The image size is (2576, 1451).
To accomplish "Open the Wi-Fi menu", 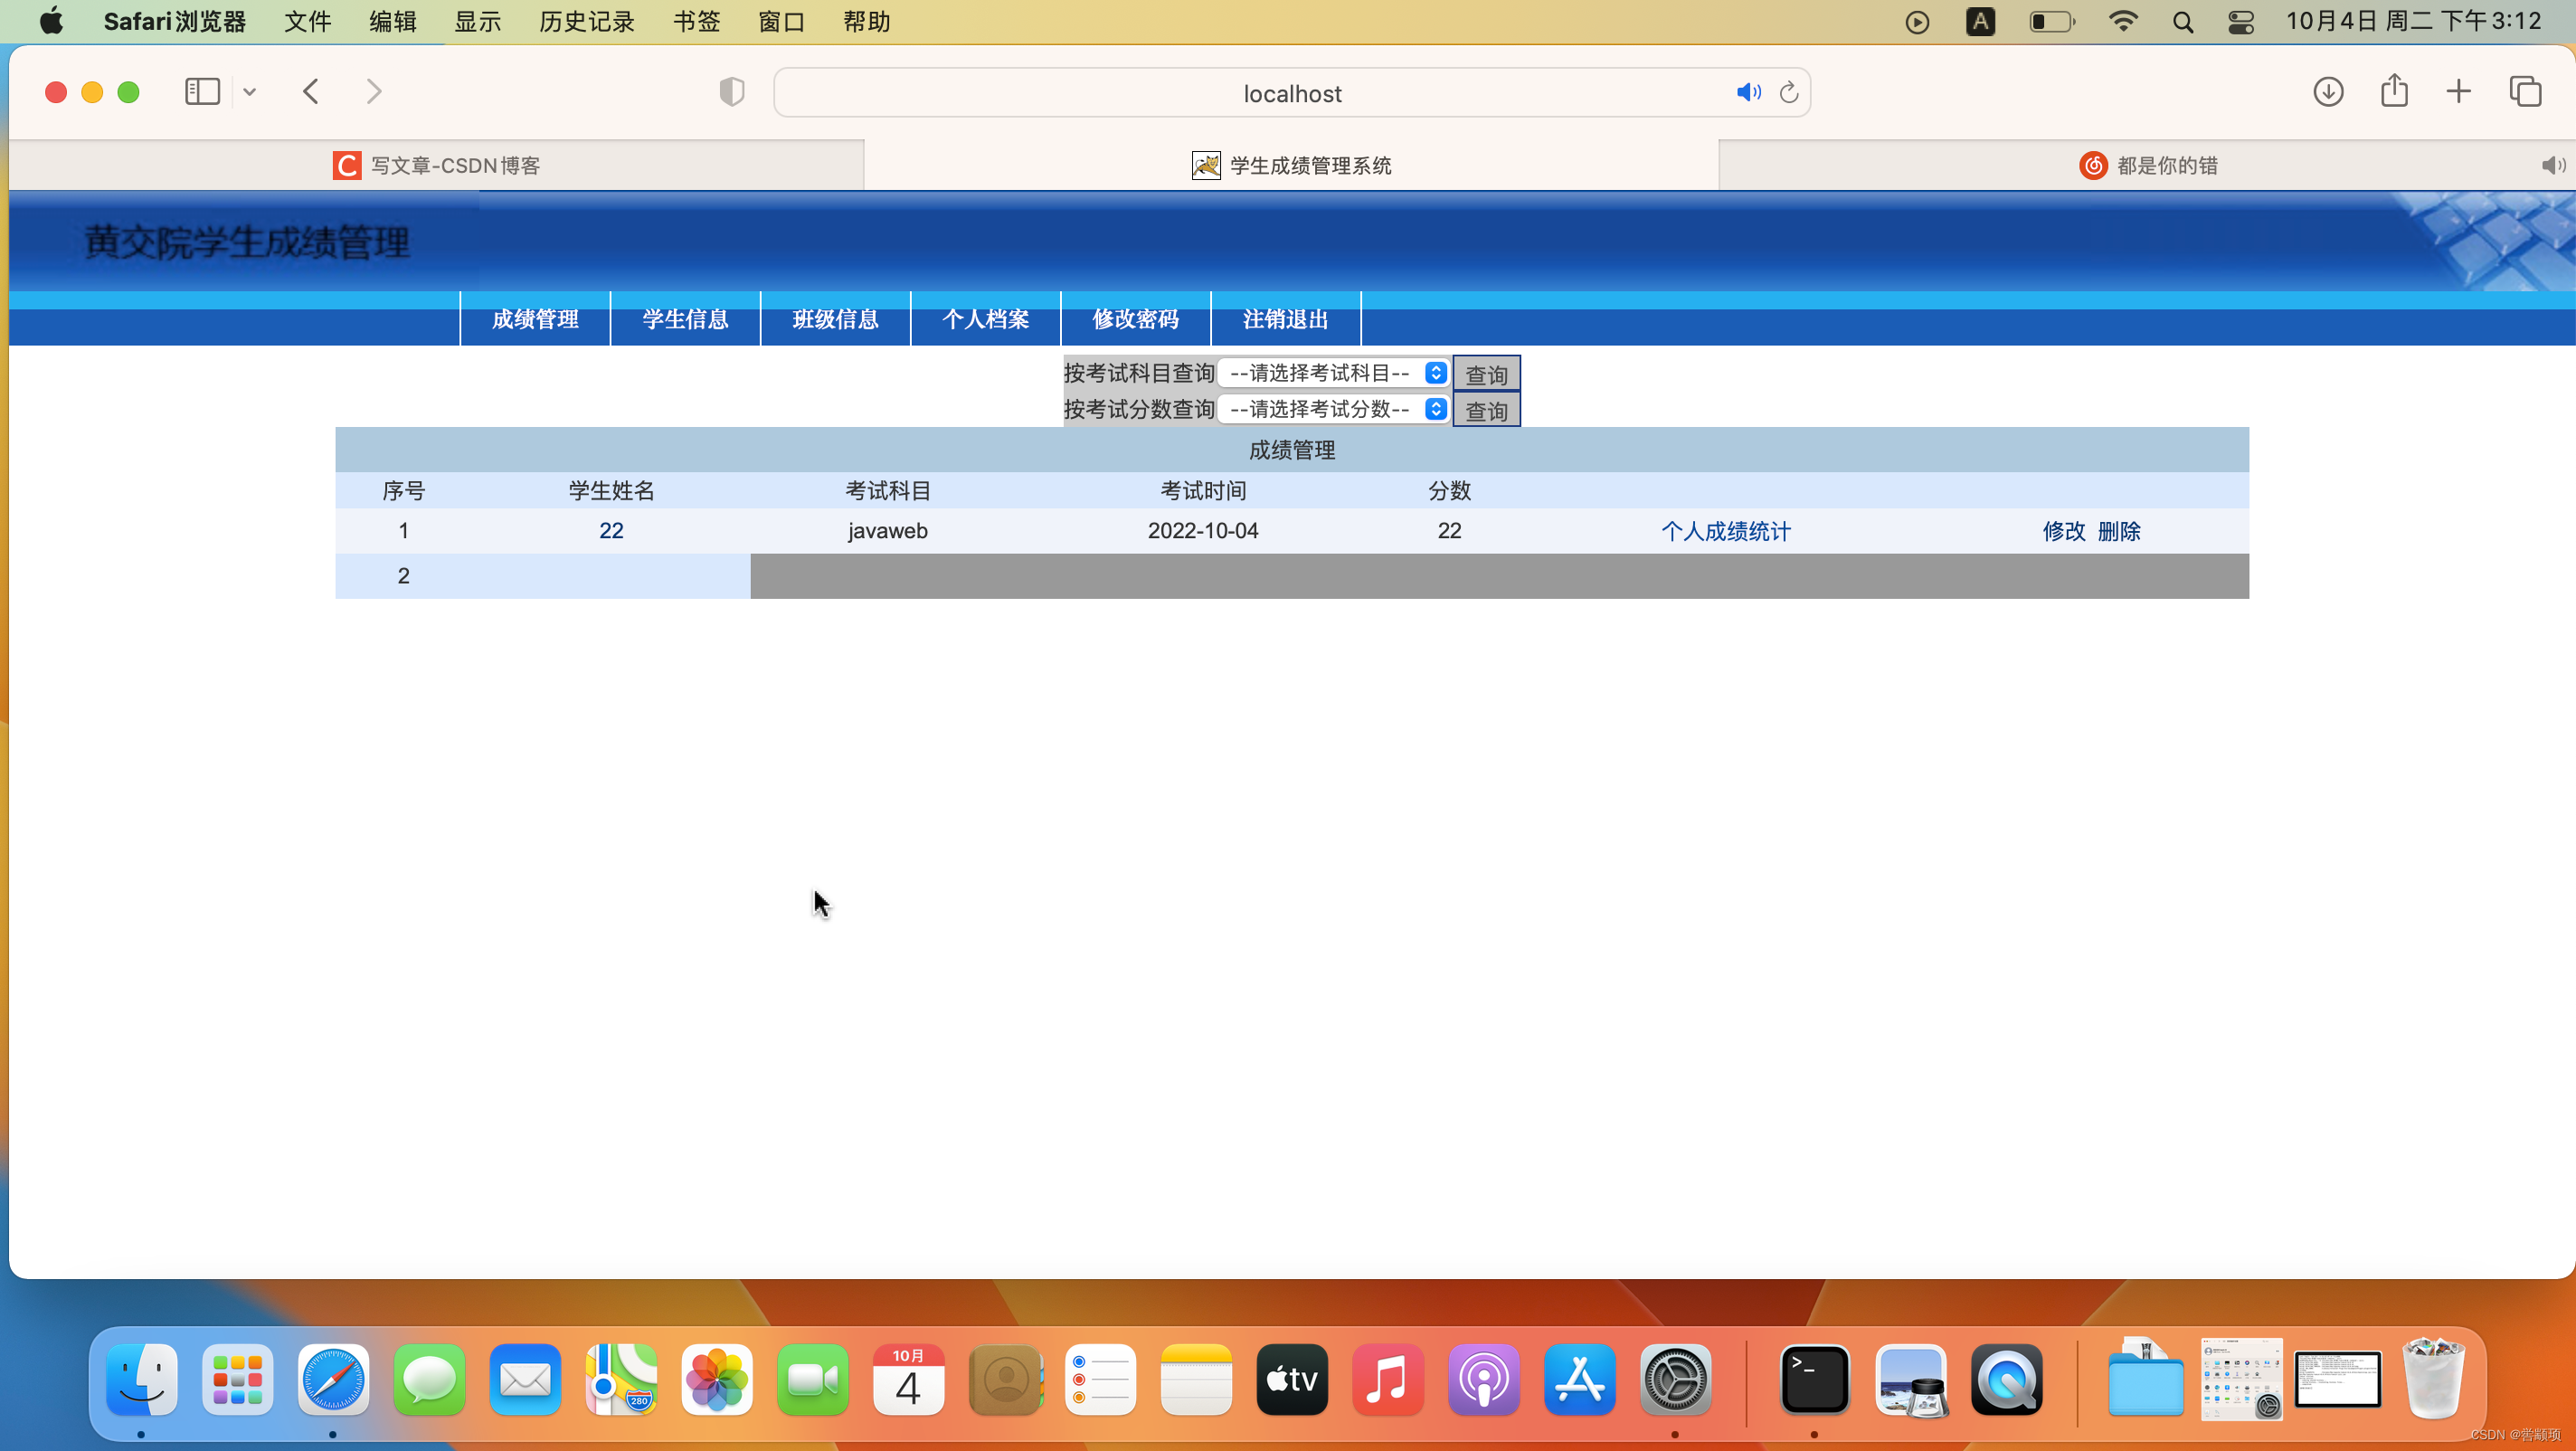I will [2122, 22].
